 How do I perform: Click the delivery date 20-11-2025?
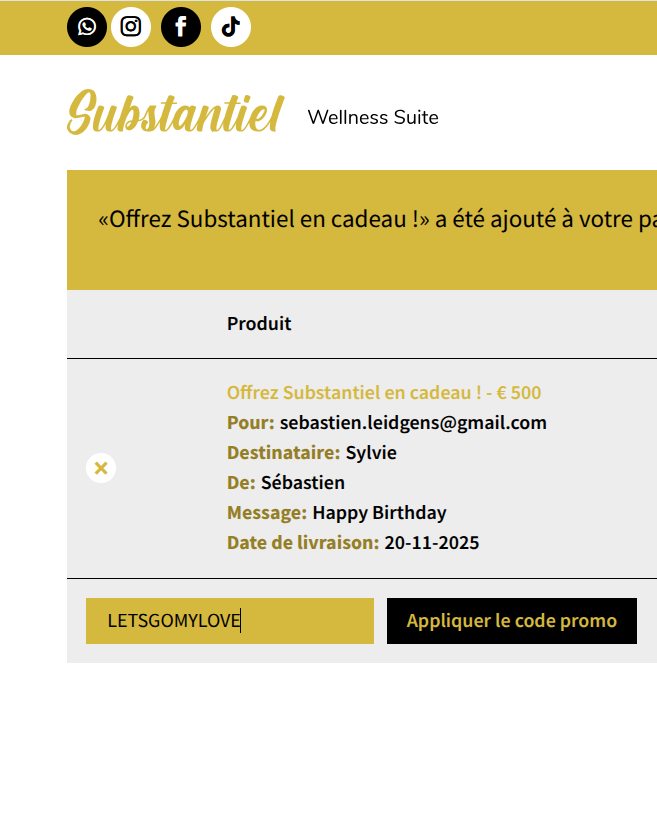pyautogui.click(x=431, y=542)
